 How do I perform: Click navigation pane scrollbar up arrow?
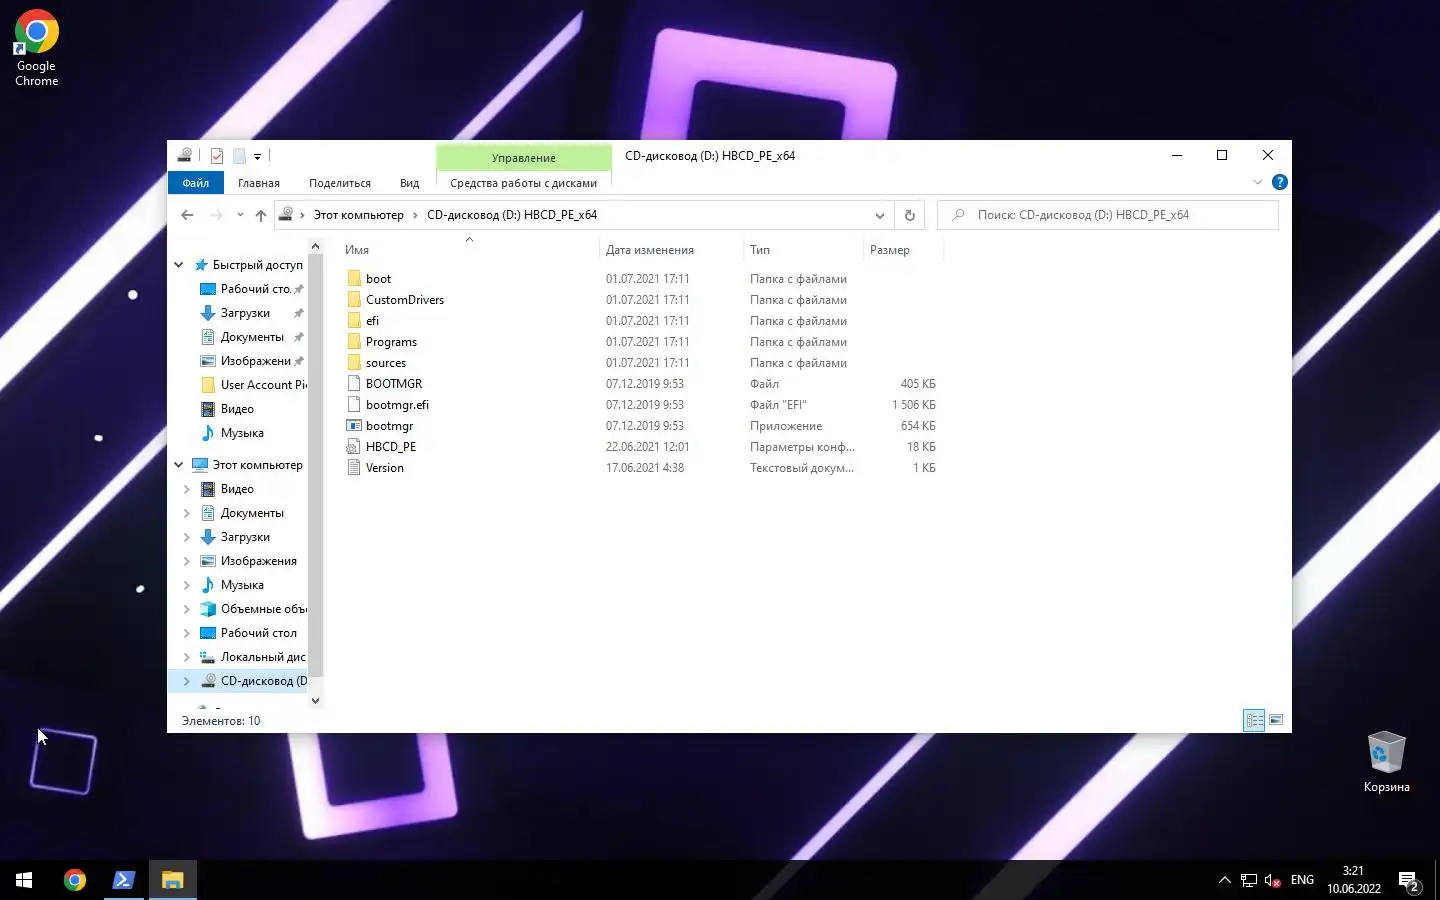315,246
